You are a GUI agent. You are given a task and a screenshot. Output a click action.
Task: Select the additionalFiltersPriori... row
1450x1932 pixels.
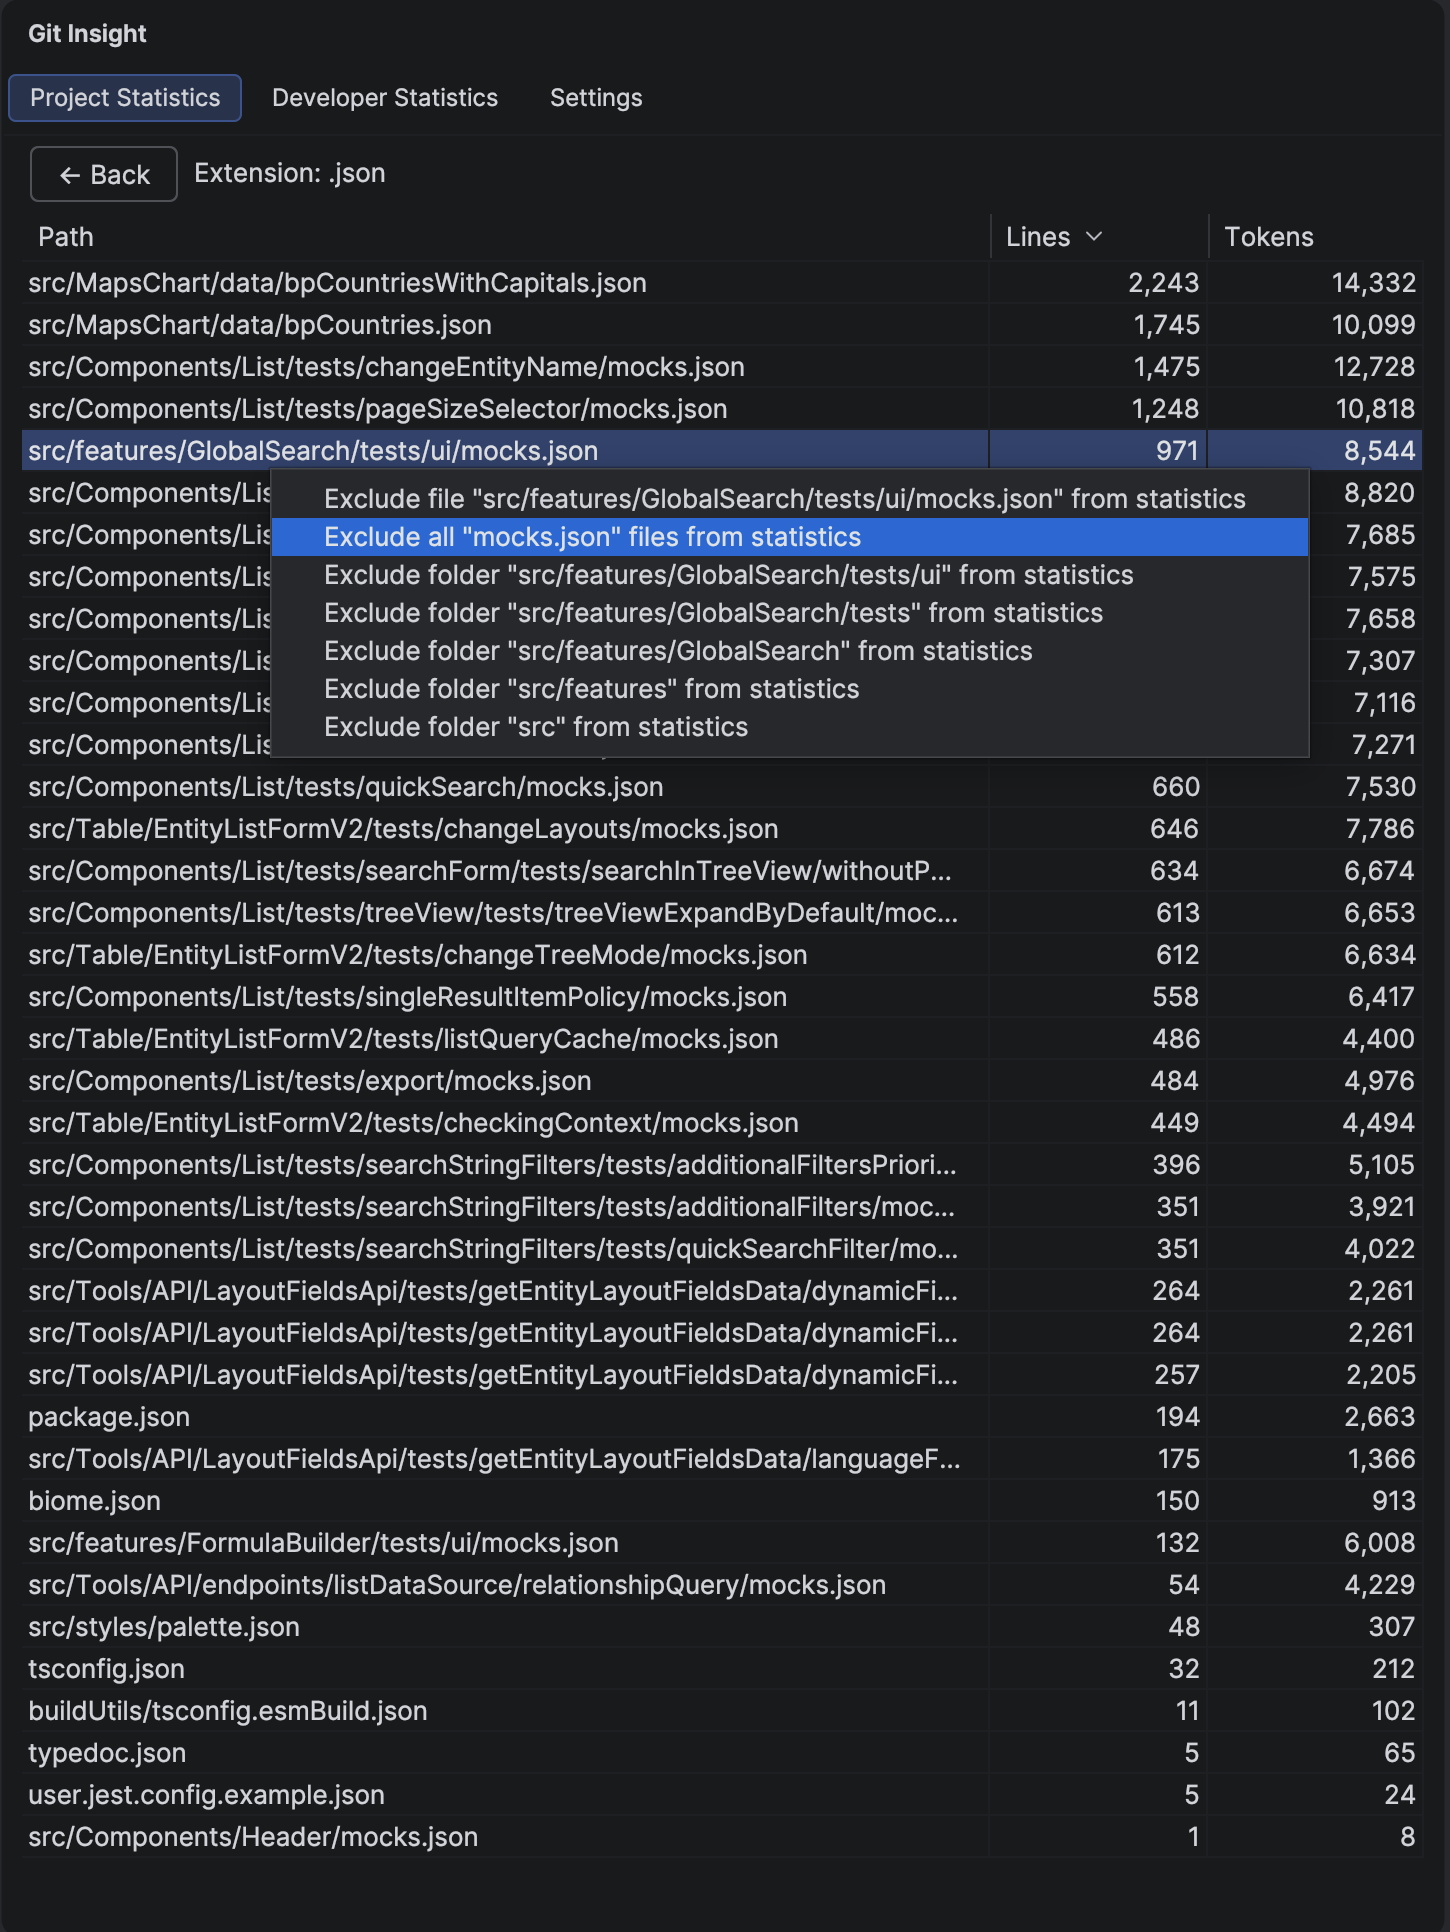(722, 1165)
